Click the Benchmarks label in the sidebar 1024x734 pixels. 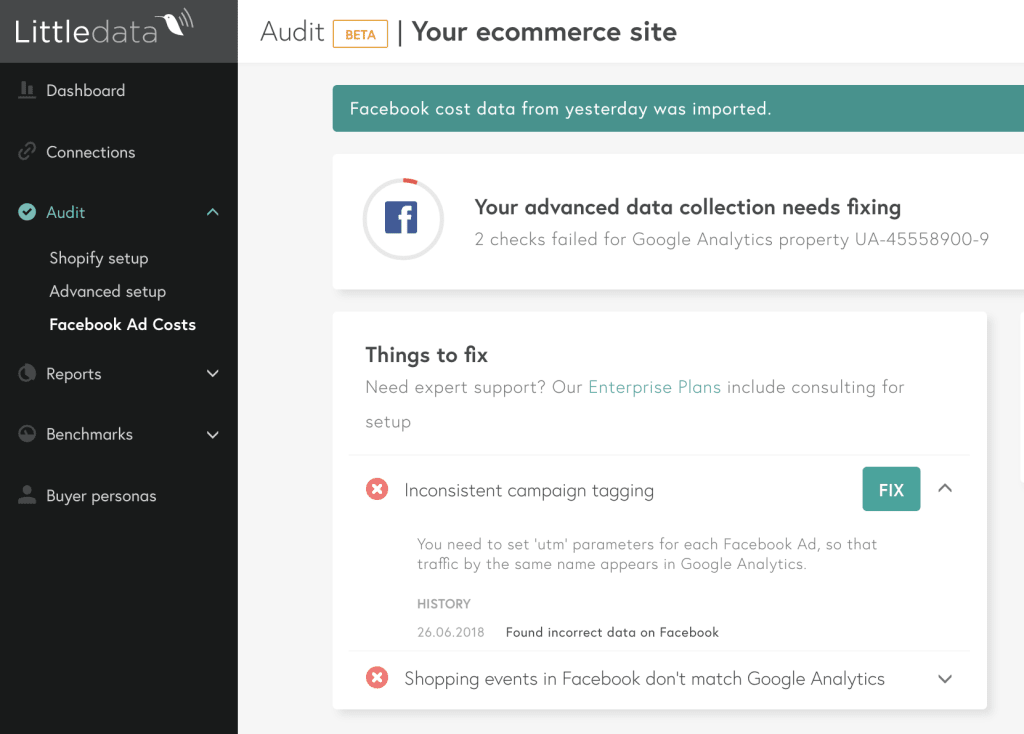[x=89, y=434]
